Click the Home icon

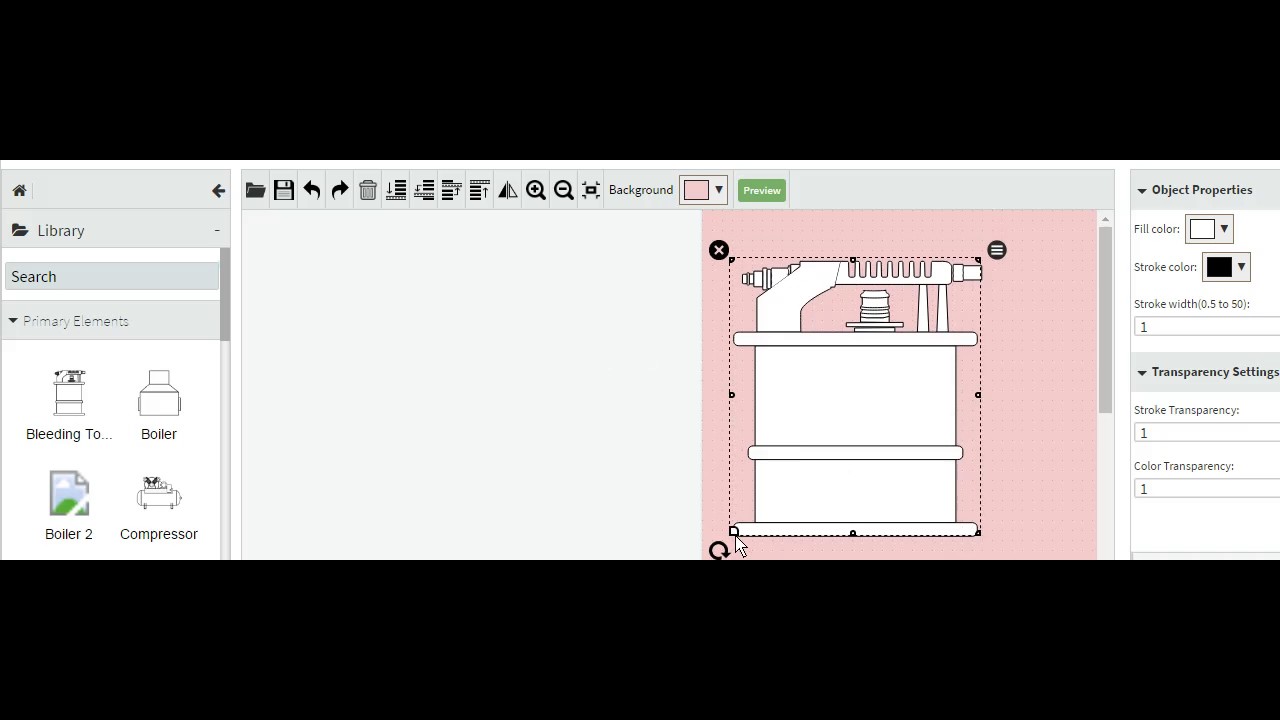(x=19, y=190)
